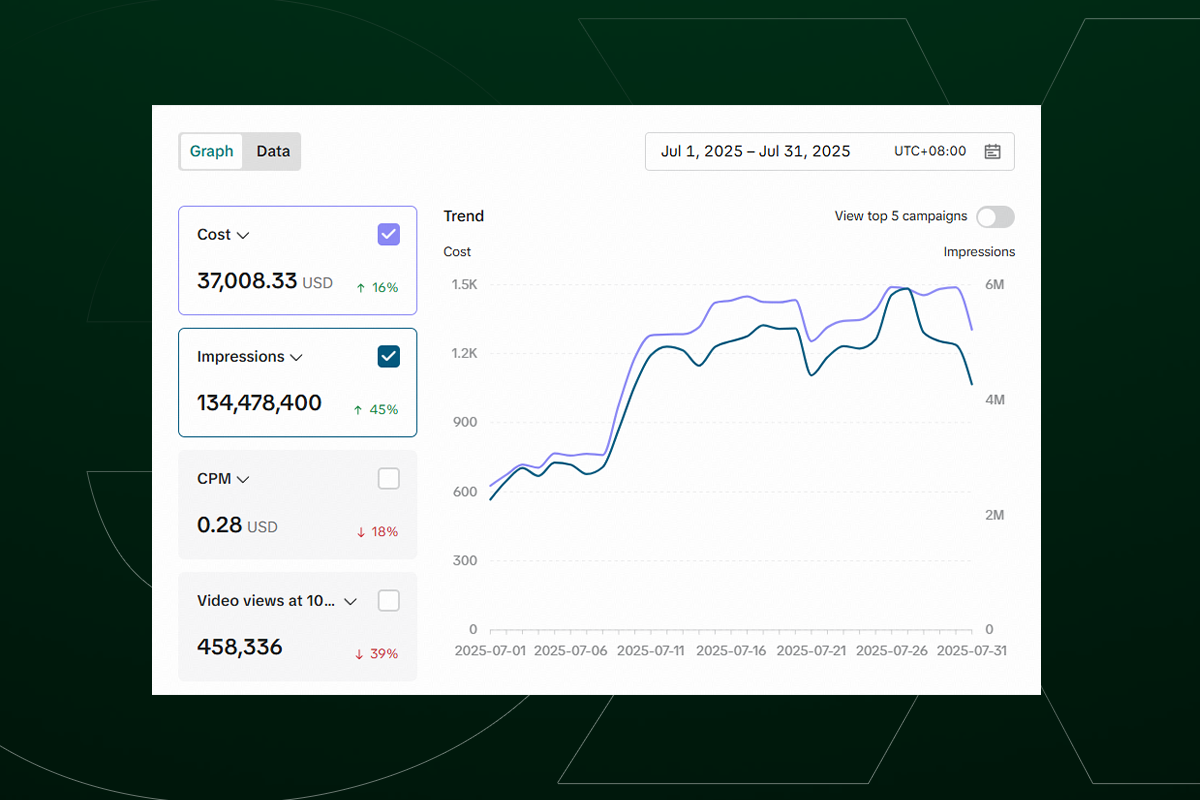Toggle the View top 5 campaigns switch

click(x=995, y=216)
